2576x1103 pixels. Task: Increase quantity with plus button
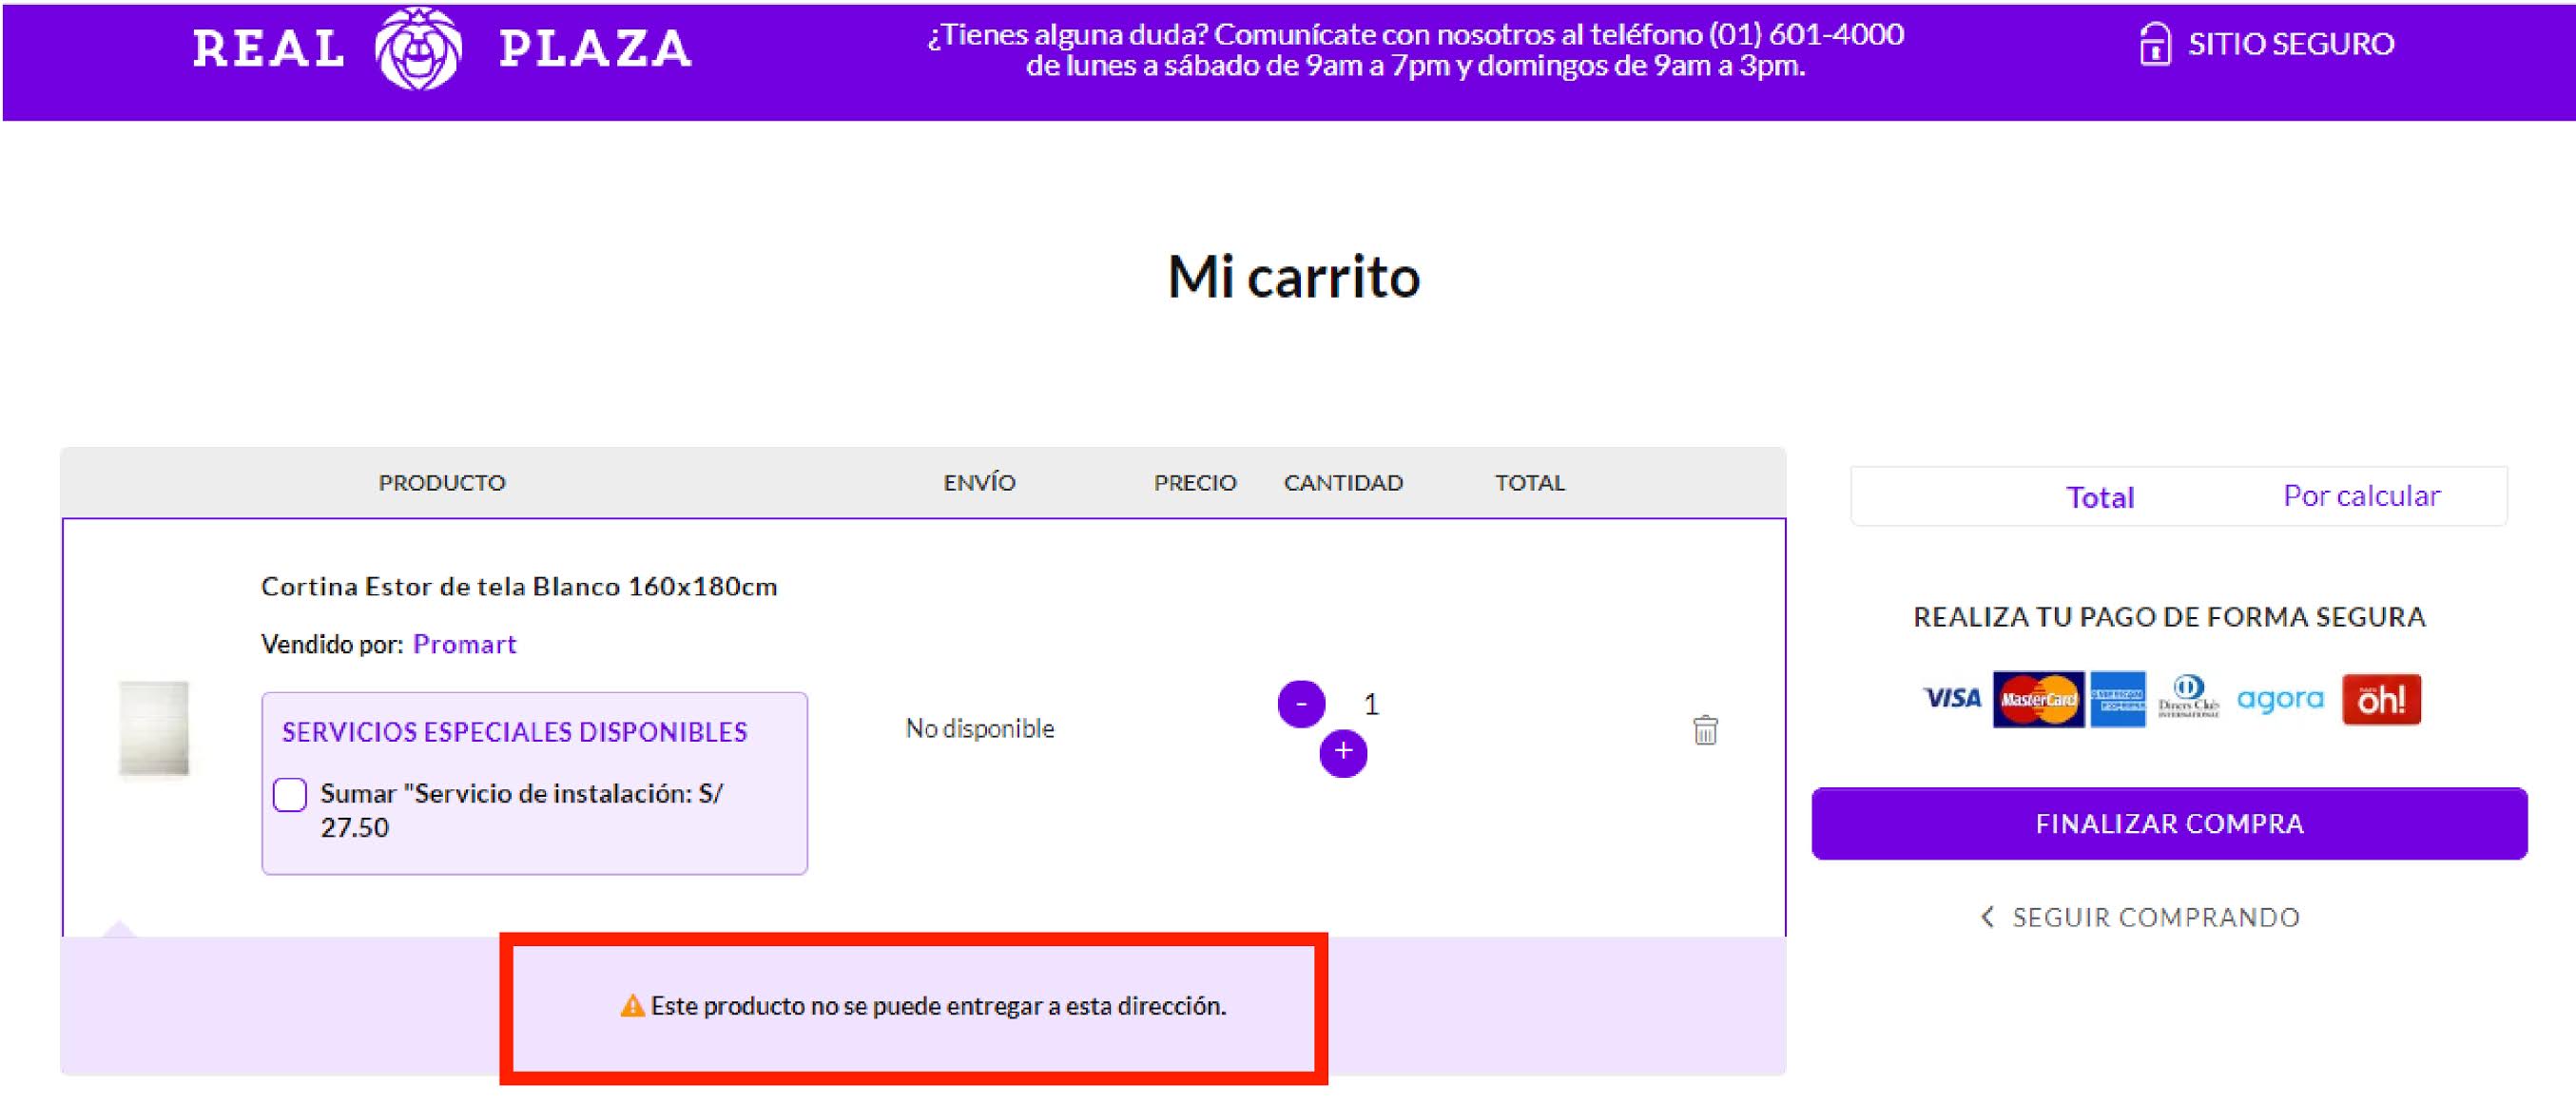pyautogui.click(x=1343, y=752)
